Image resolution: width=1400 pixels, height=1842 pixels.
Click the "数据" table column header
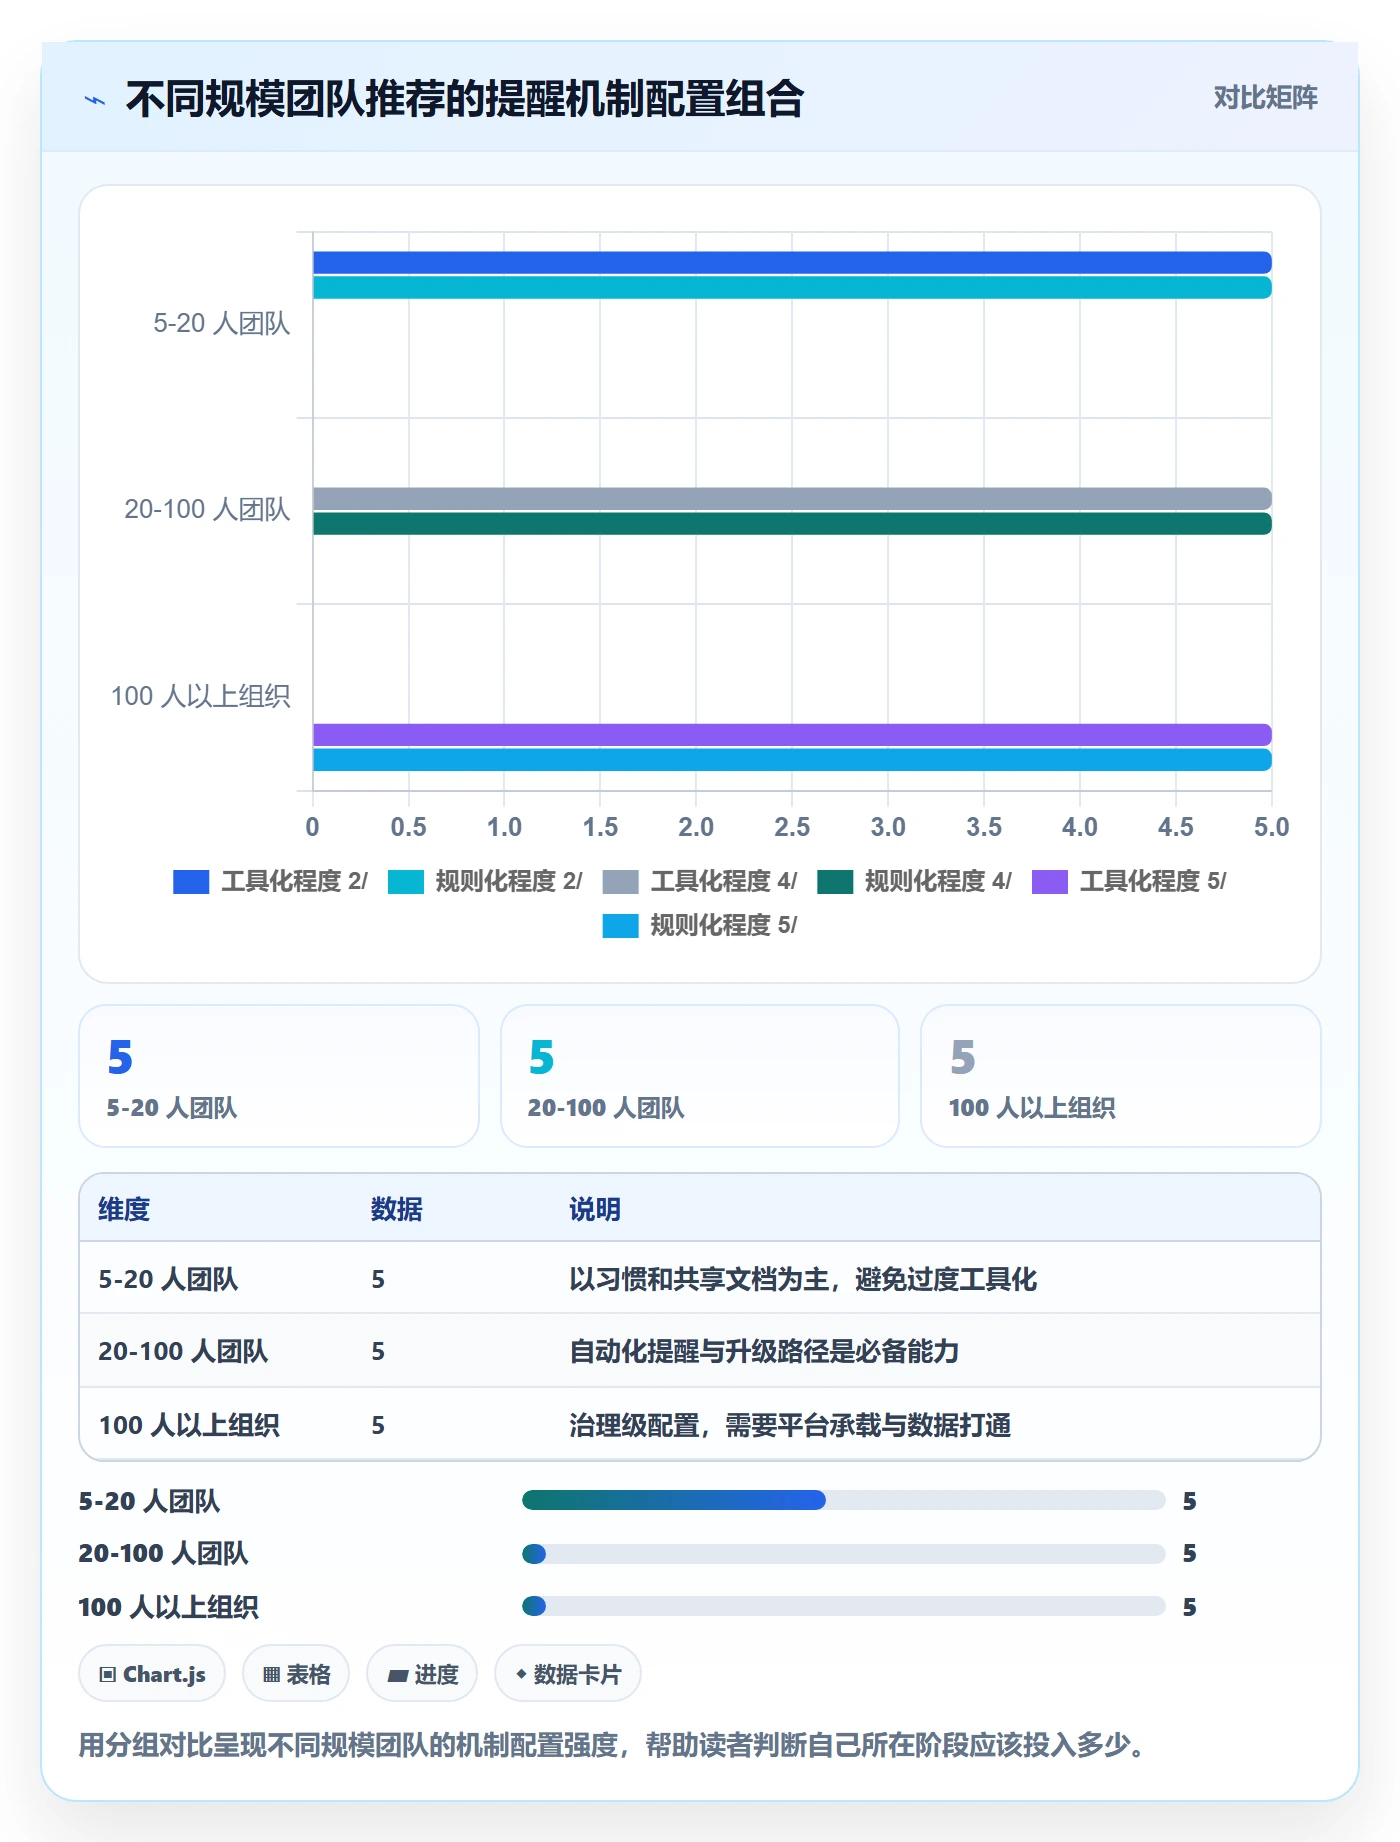[x=397, y=1209]
